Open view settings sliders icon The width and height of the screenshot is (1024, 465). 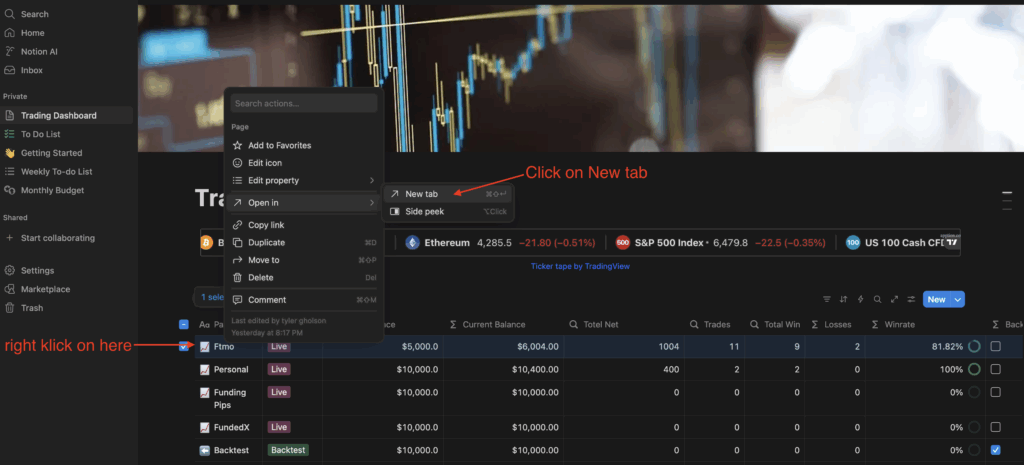[x=910, y=299]
